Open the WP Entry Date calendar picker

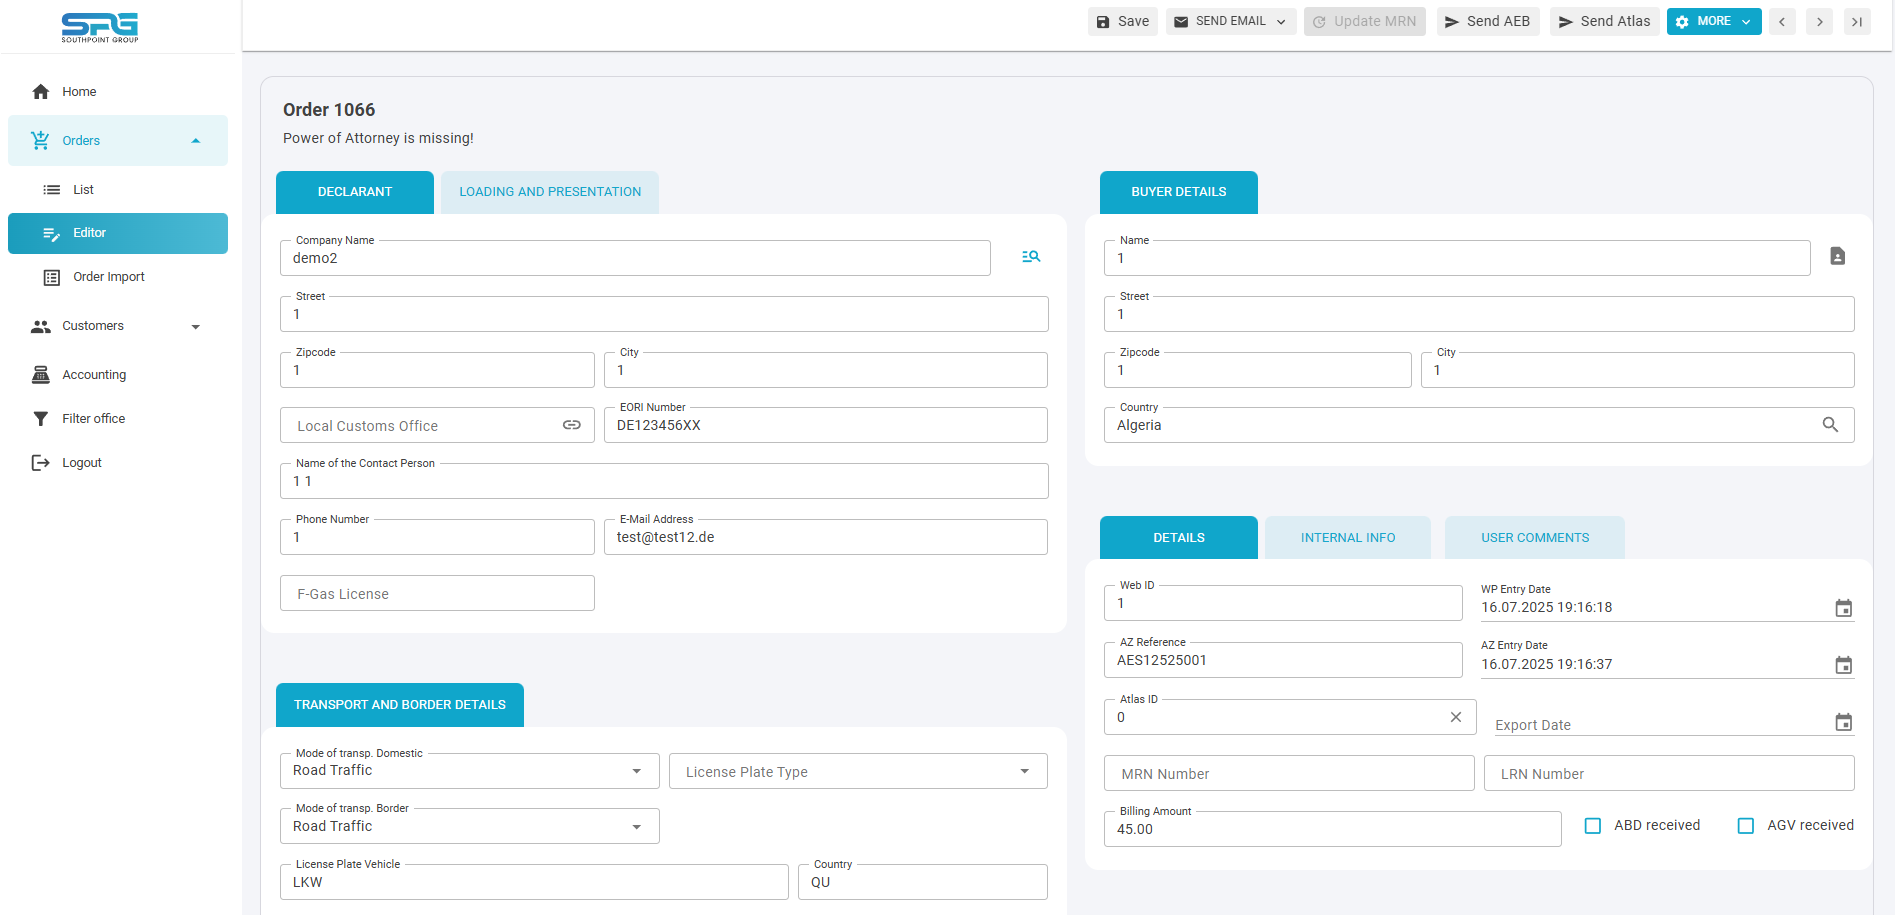1843,608
